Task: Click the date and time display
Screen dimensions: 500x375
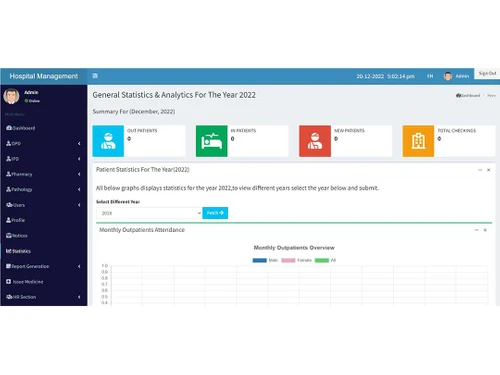Action: click(386, 76)
